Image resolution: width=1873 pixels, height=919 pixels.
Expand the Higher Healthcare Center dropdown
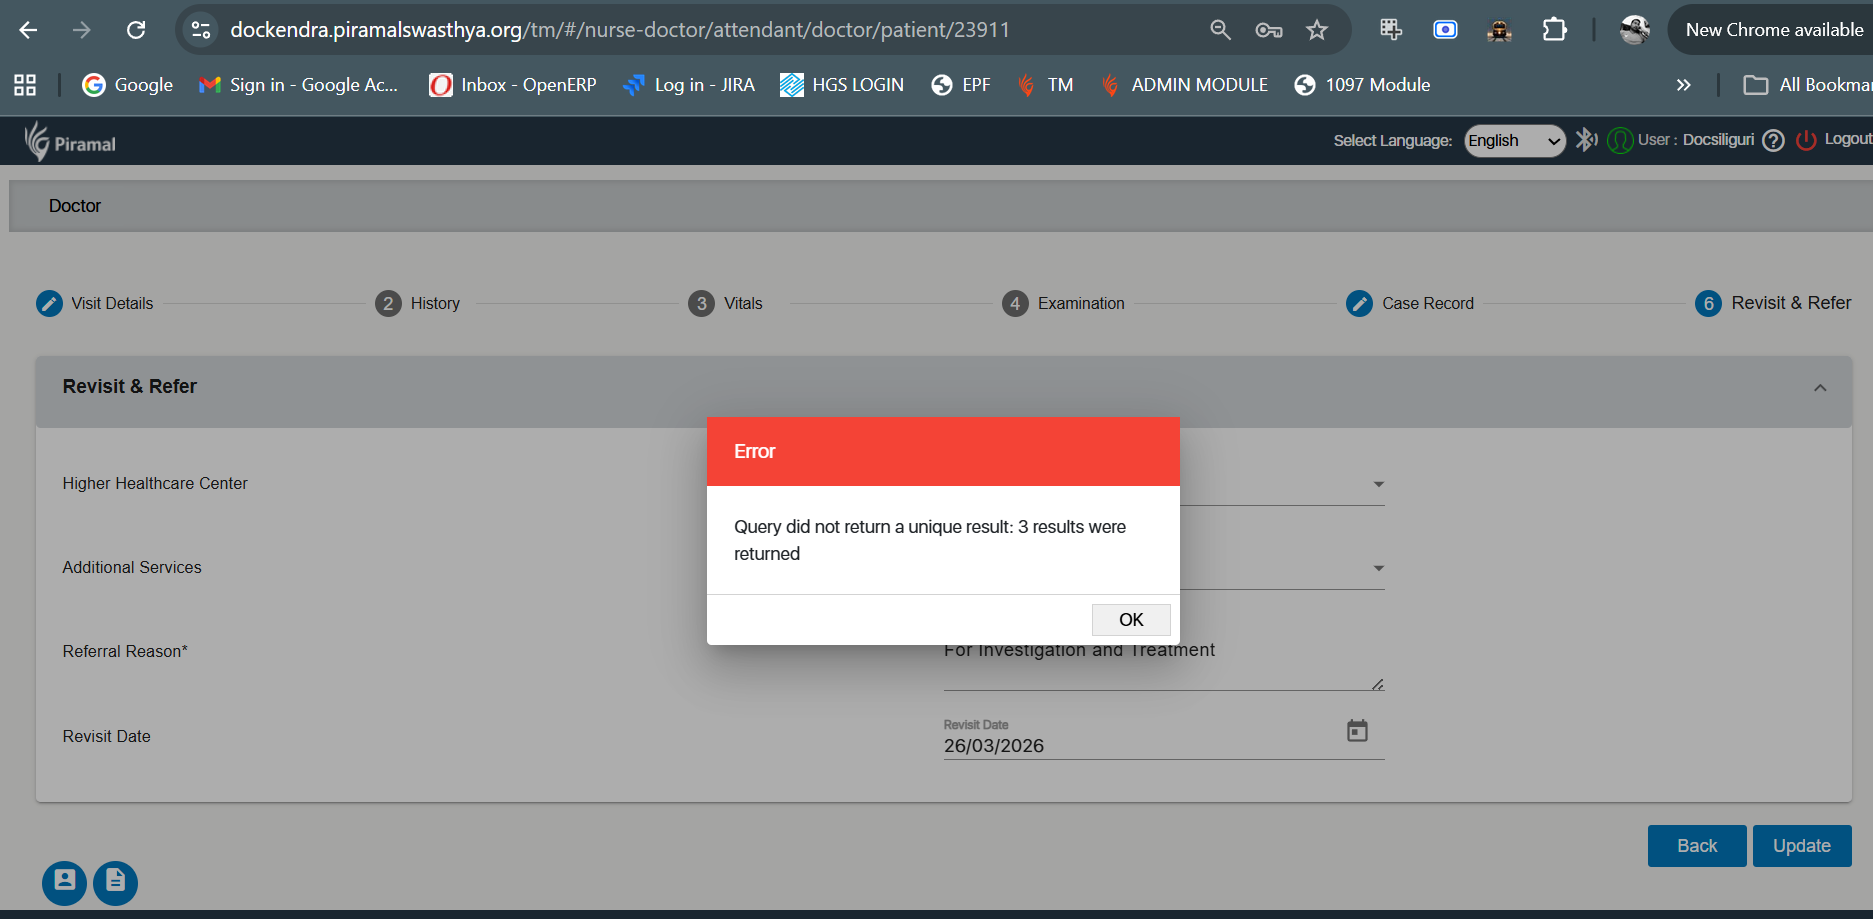(x=1378, y=484)
